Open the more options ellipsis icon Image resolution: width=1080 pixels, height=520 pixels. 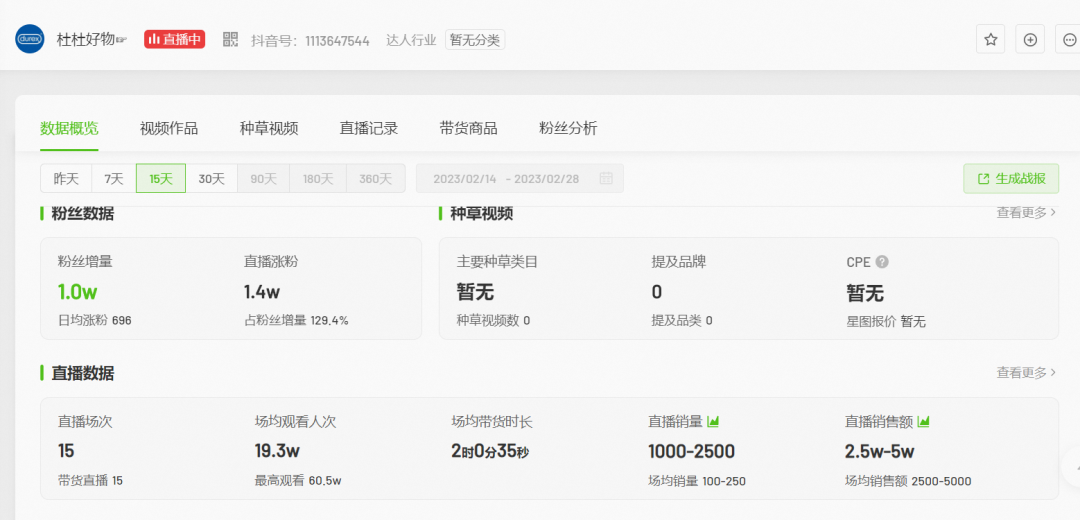(x=1069, y=40)
